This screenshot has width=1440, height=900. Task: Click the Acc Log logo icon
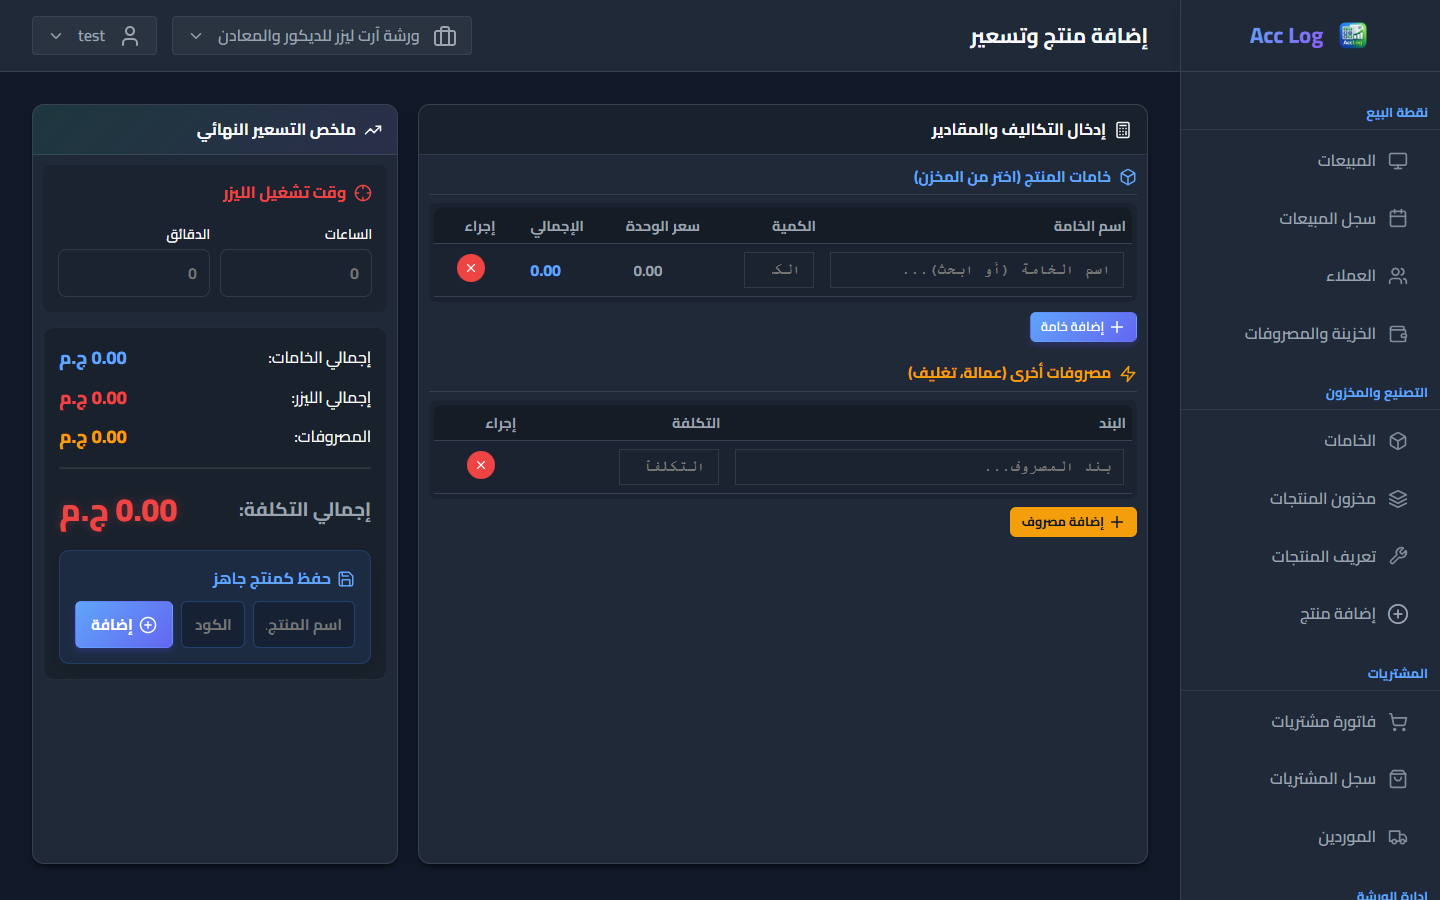point(1353,35)
